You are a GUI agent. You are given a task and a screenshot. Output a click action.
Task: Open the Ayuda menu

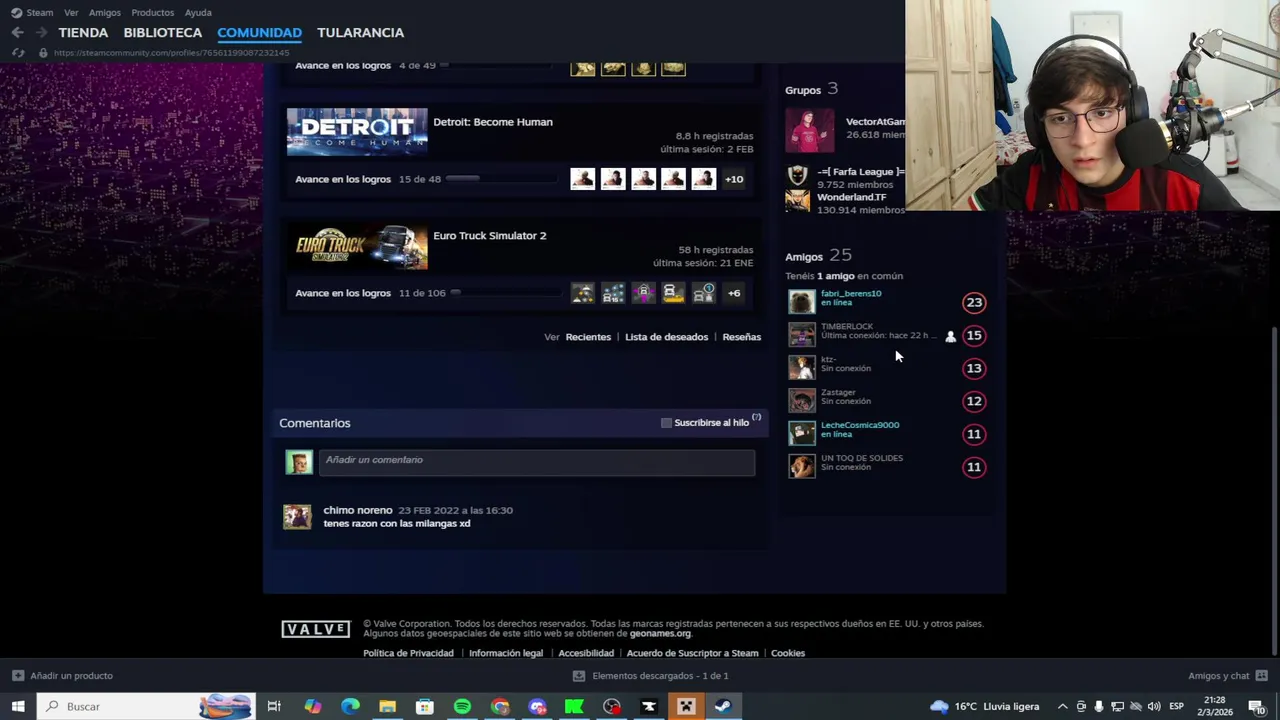(198, 12)
